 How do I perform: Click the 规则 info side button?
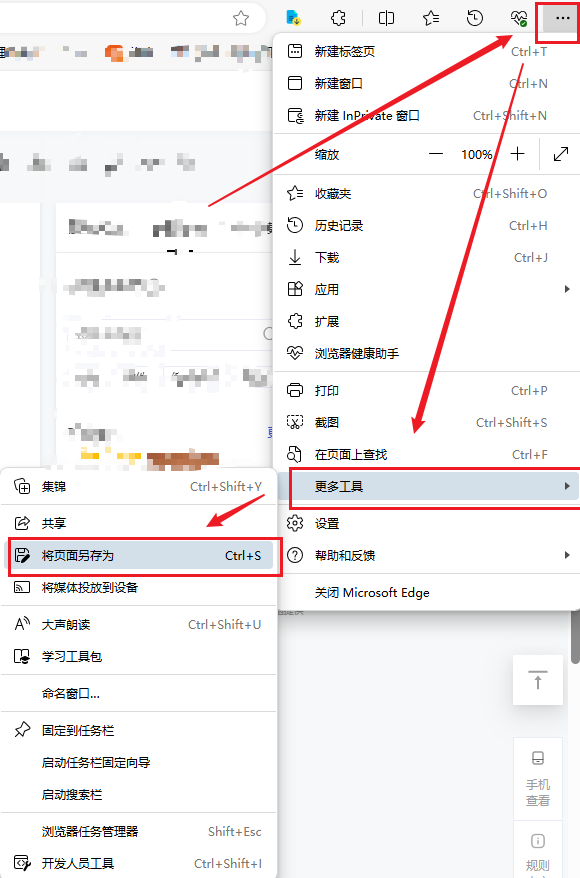[x=537, y=850]
